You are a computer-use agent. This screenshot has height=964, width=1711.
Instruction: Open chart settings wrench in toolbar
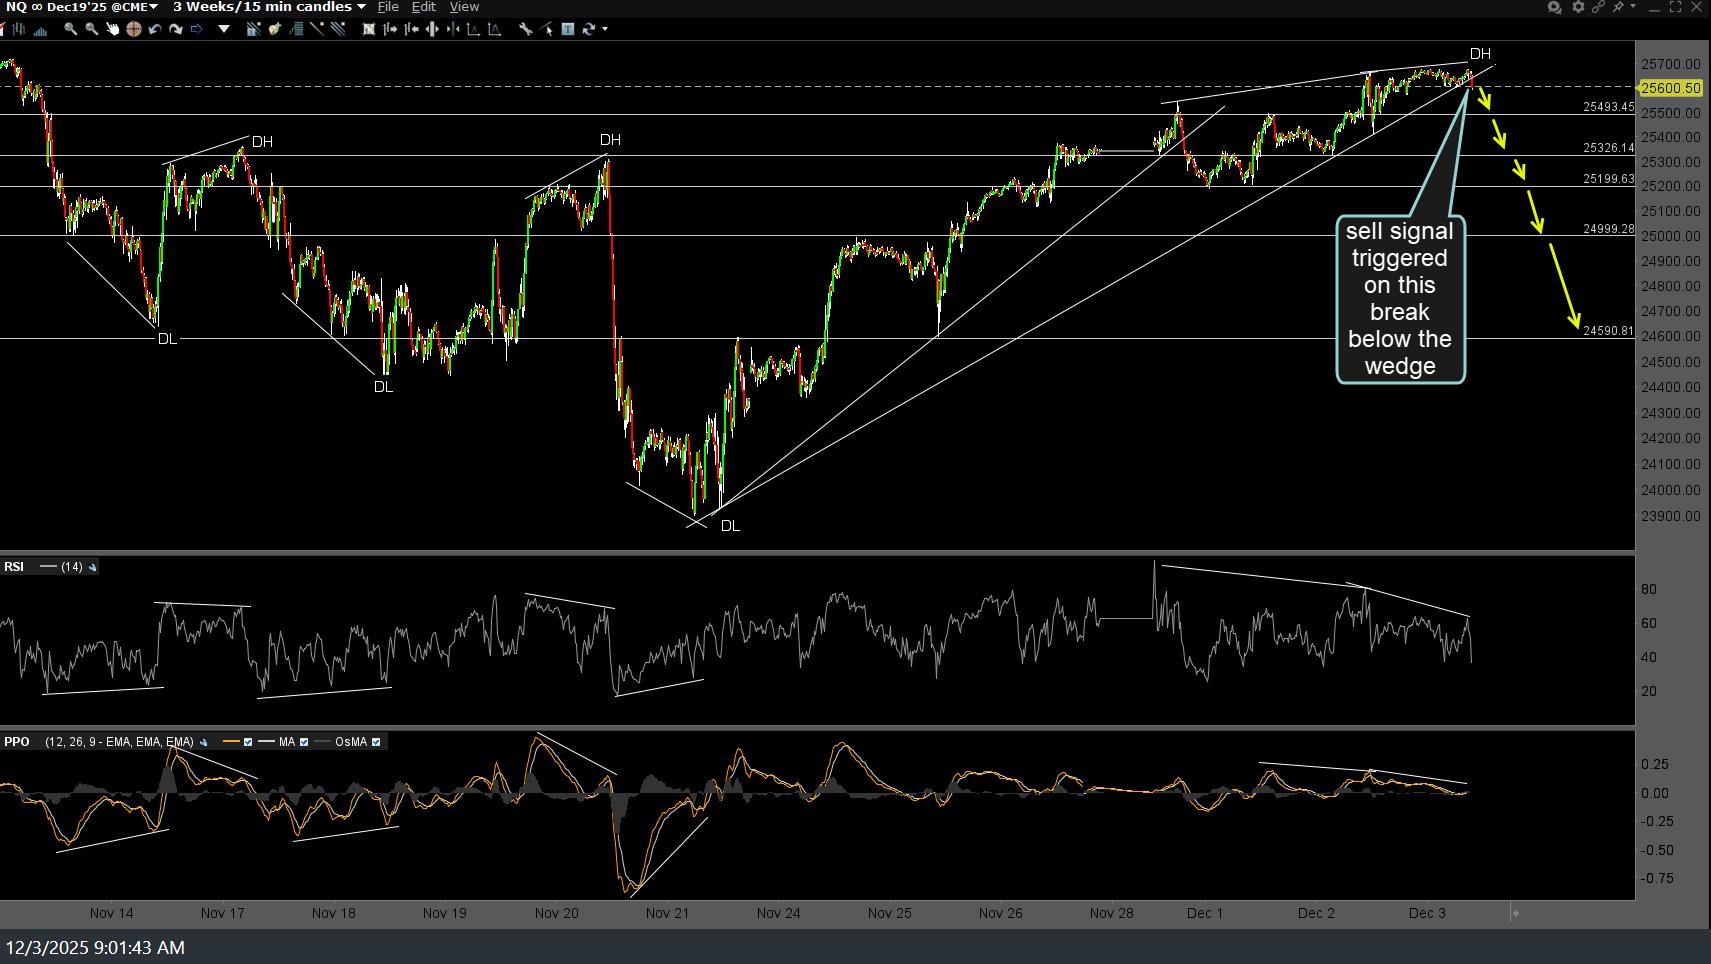525,29
